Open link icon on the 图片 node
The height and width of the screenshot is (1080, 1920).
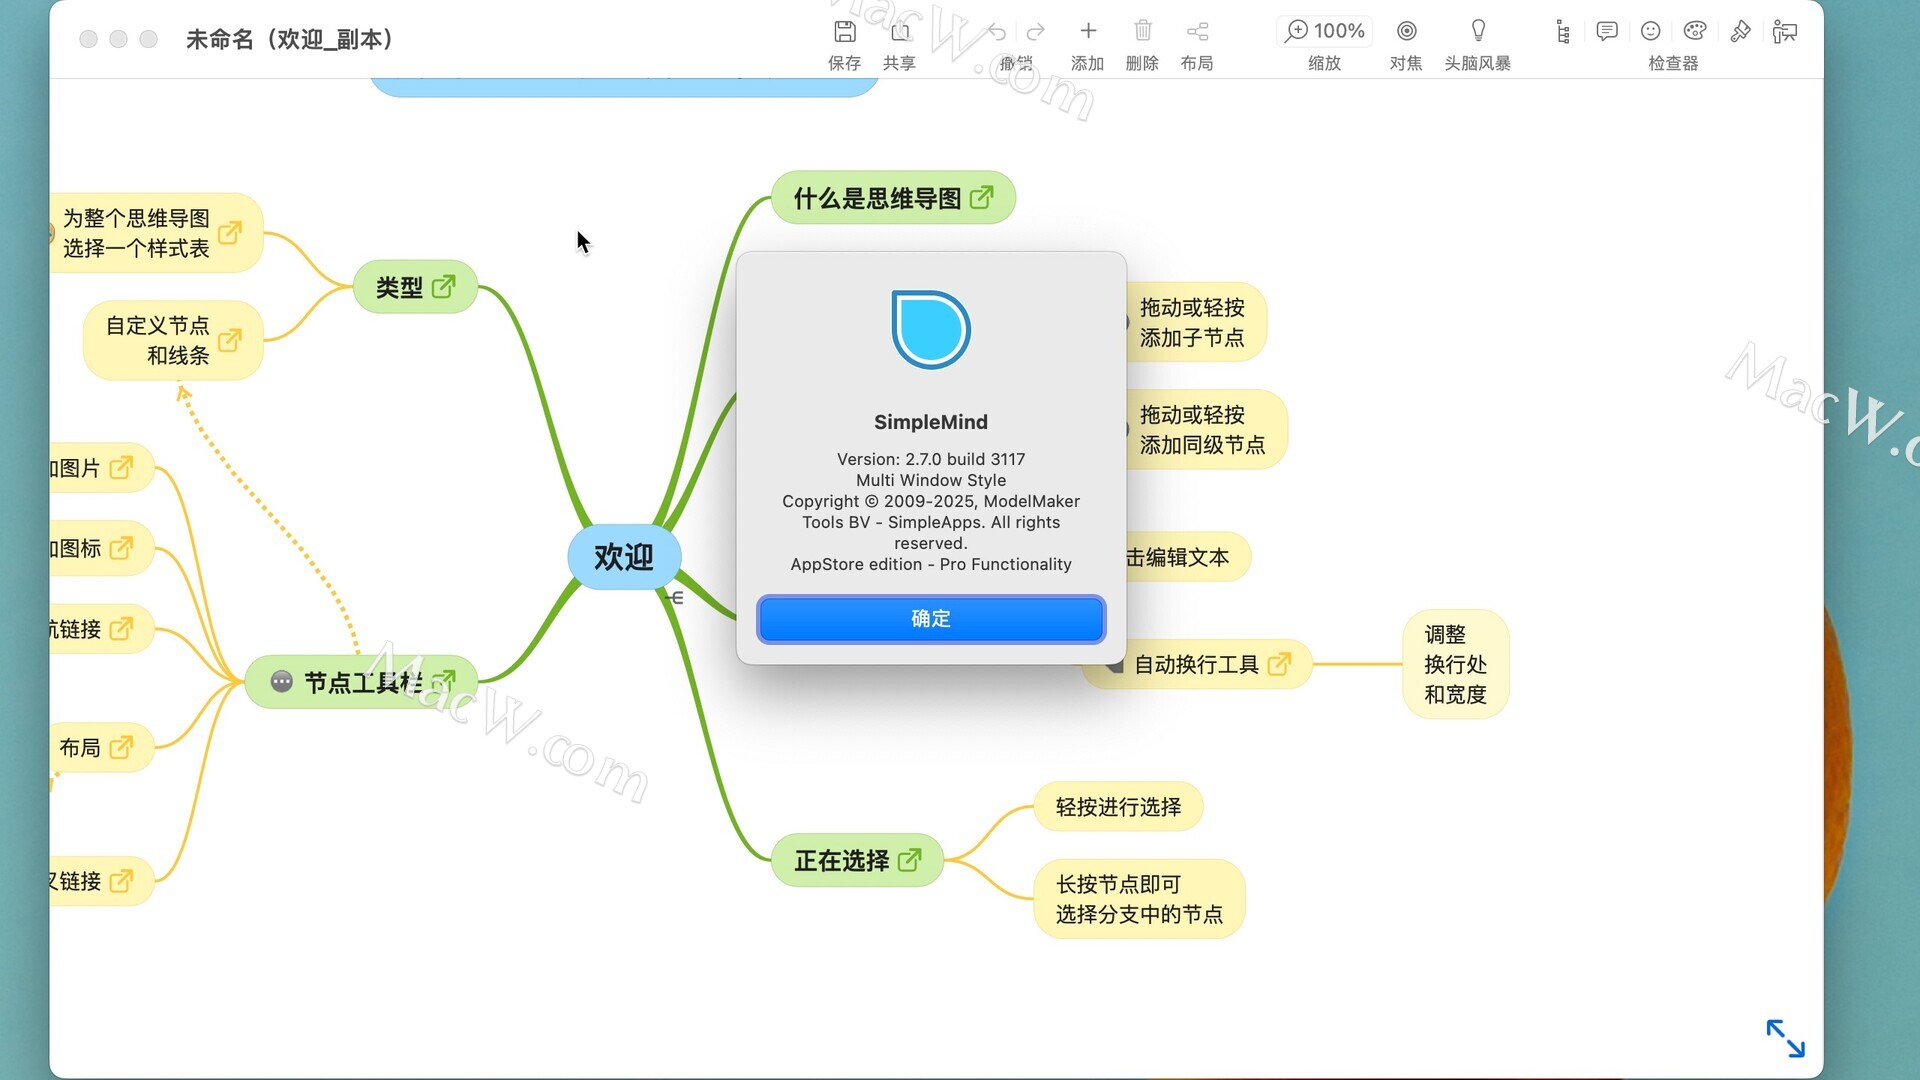coord(121,467)
